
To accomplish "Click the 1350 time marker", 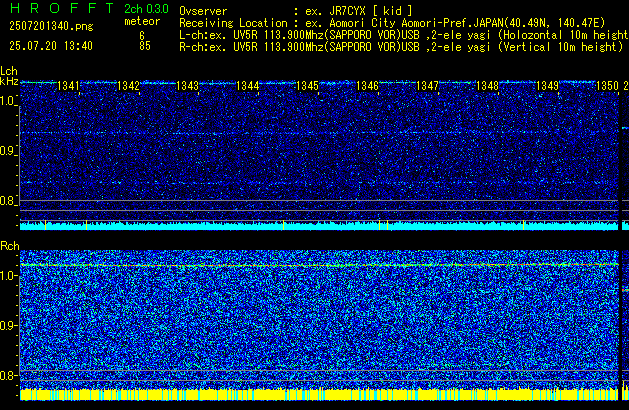I will pyautogui.click(x=607, y=86).
